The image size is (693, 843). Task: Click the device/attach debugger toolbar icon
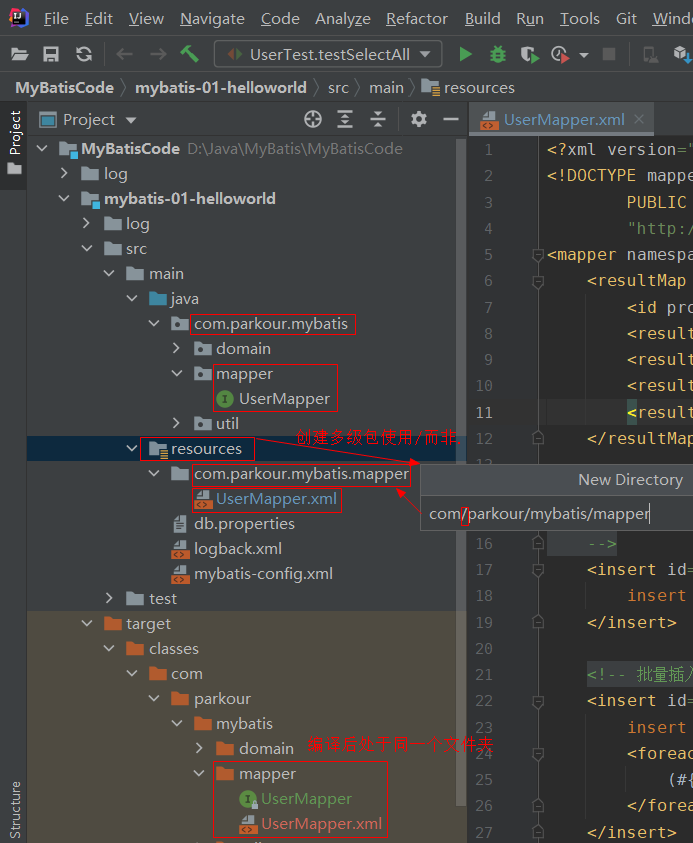[x=651, y=54]
